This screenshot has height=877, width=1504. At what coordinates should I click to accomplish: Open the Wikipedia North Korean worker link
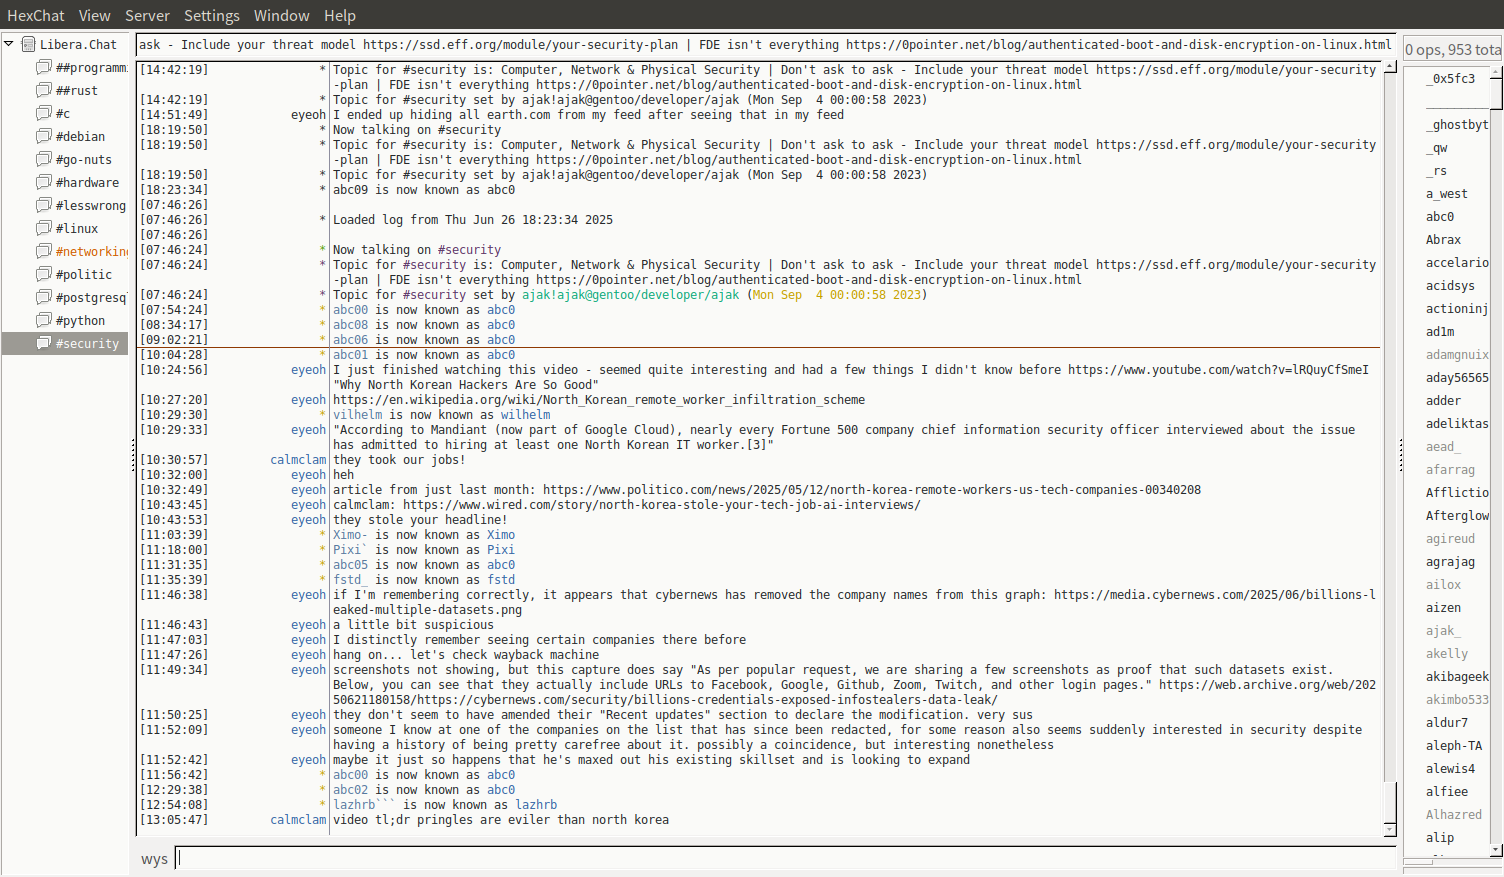click(x=598, y=400)
